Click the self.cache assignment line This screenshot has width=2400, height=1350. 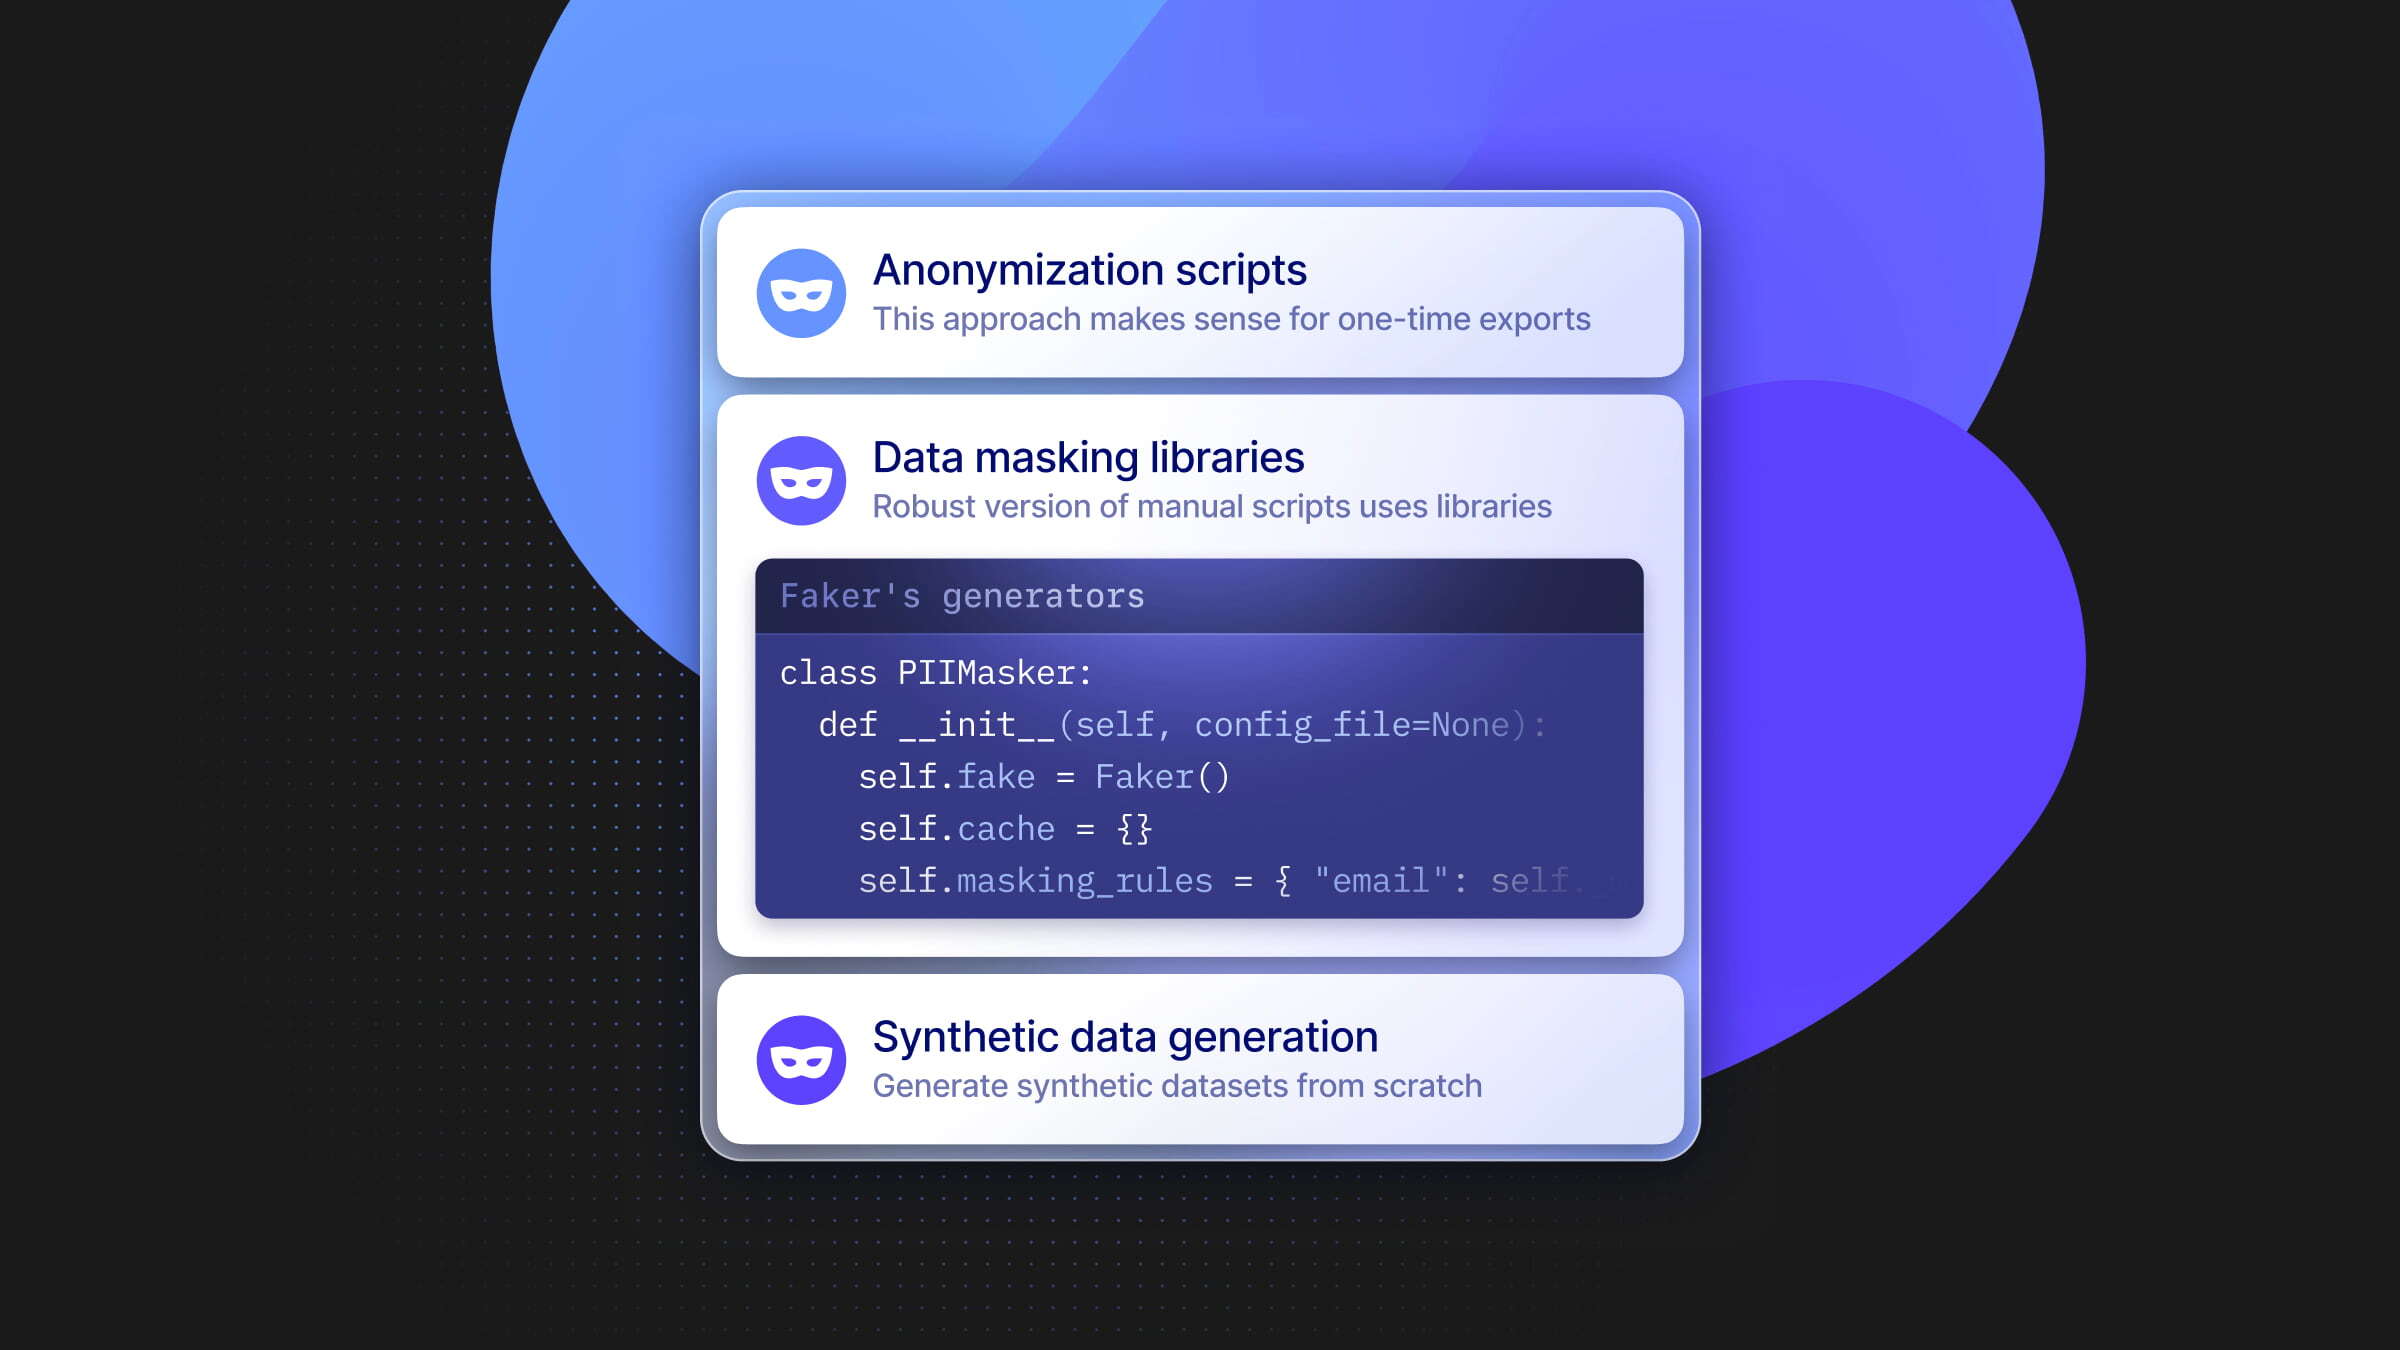point(1005,829)
